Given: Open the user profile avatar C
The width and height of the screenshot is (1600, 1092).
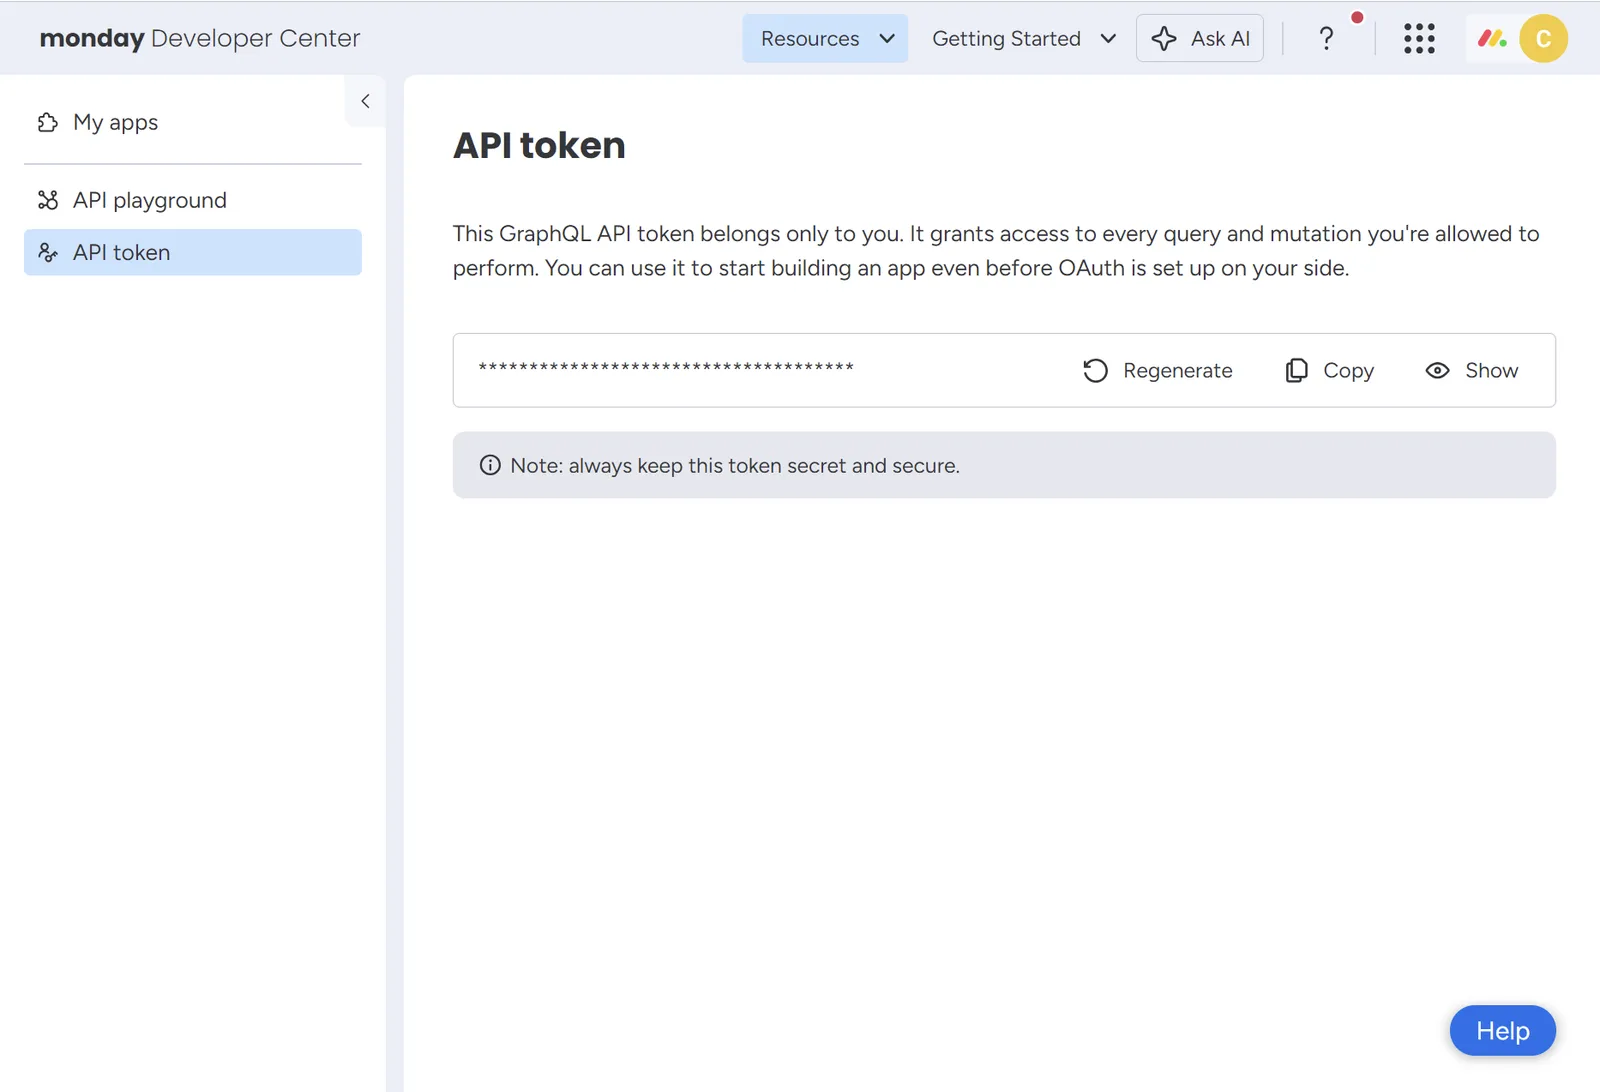Looking at the screenshot, I should [x=1543, y=38].
